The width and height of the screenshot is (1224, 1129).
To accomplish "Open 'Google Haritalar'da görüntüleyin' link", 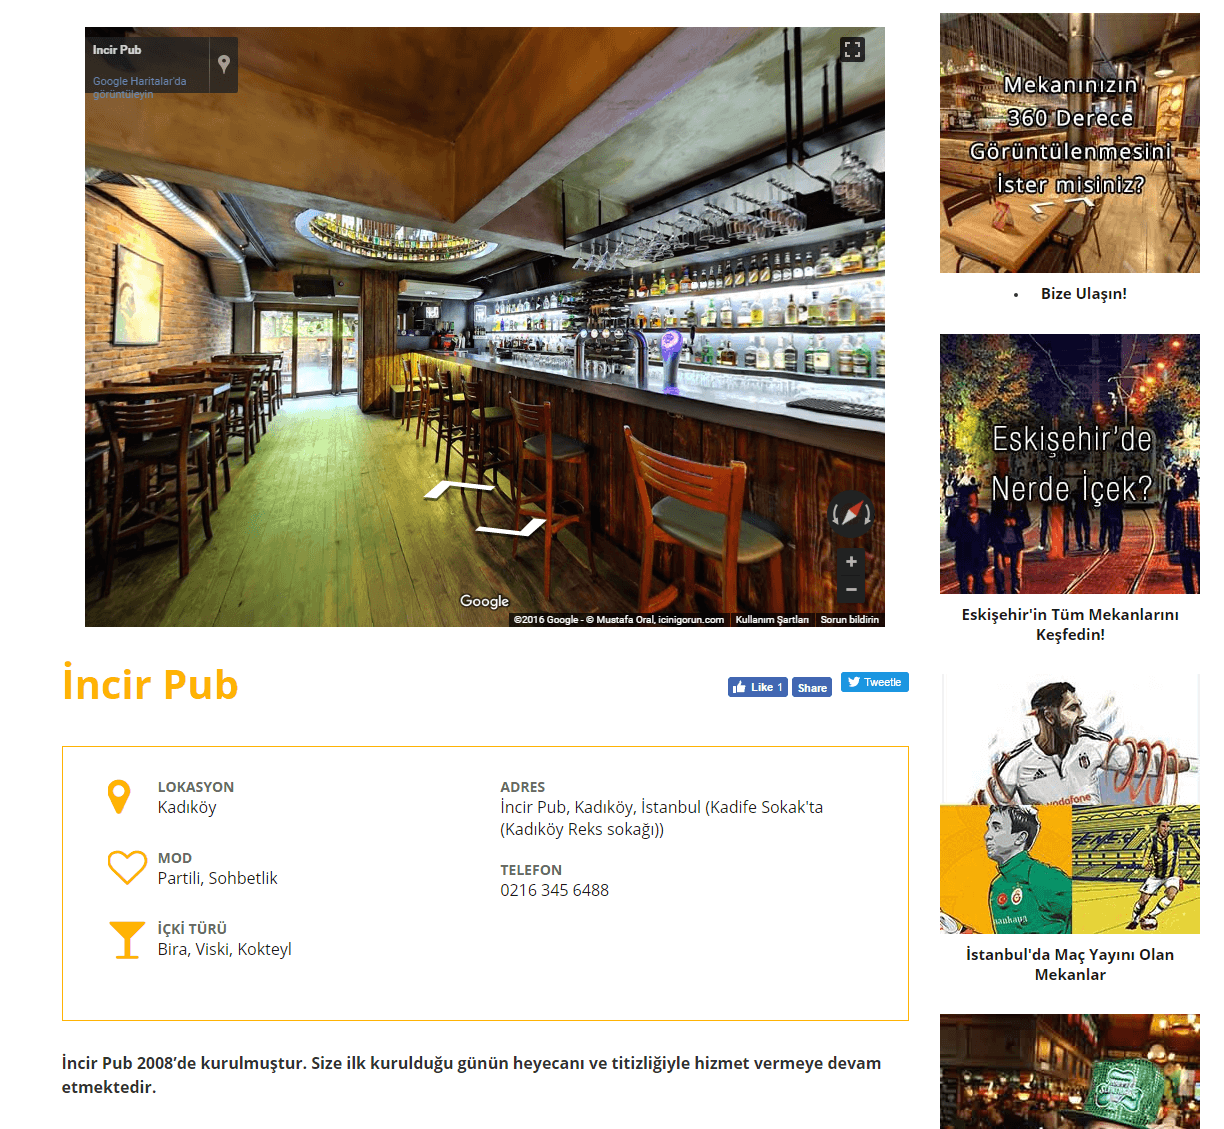I will coord(139,87).
